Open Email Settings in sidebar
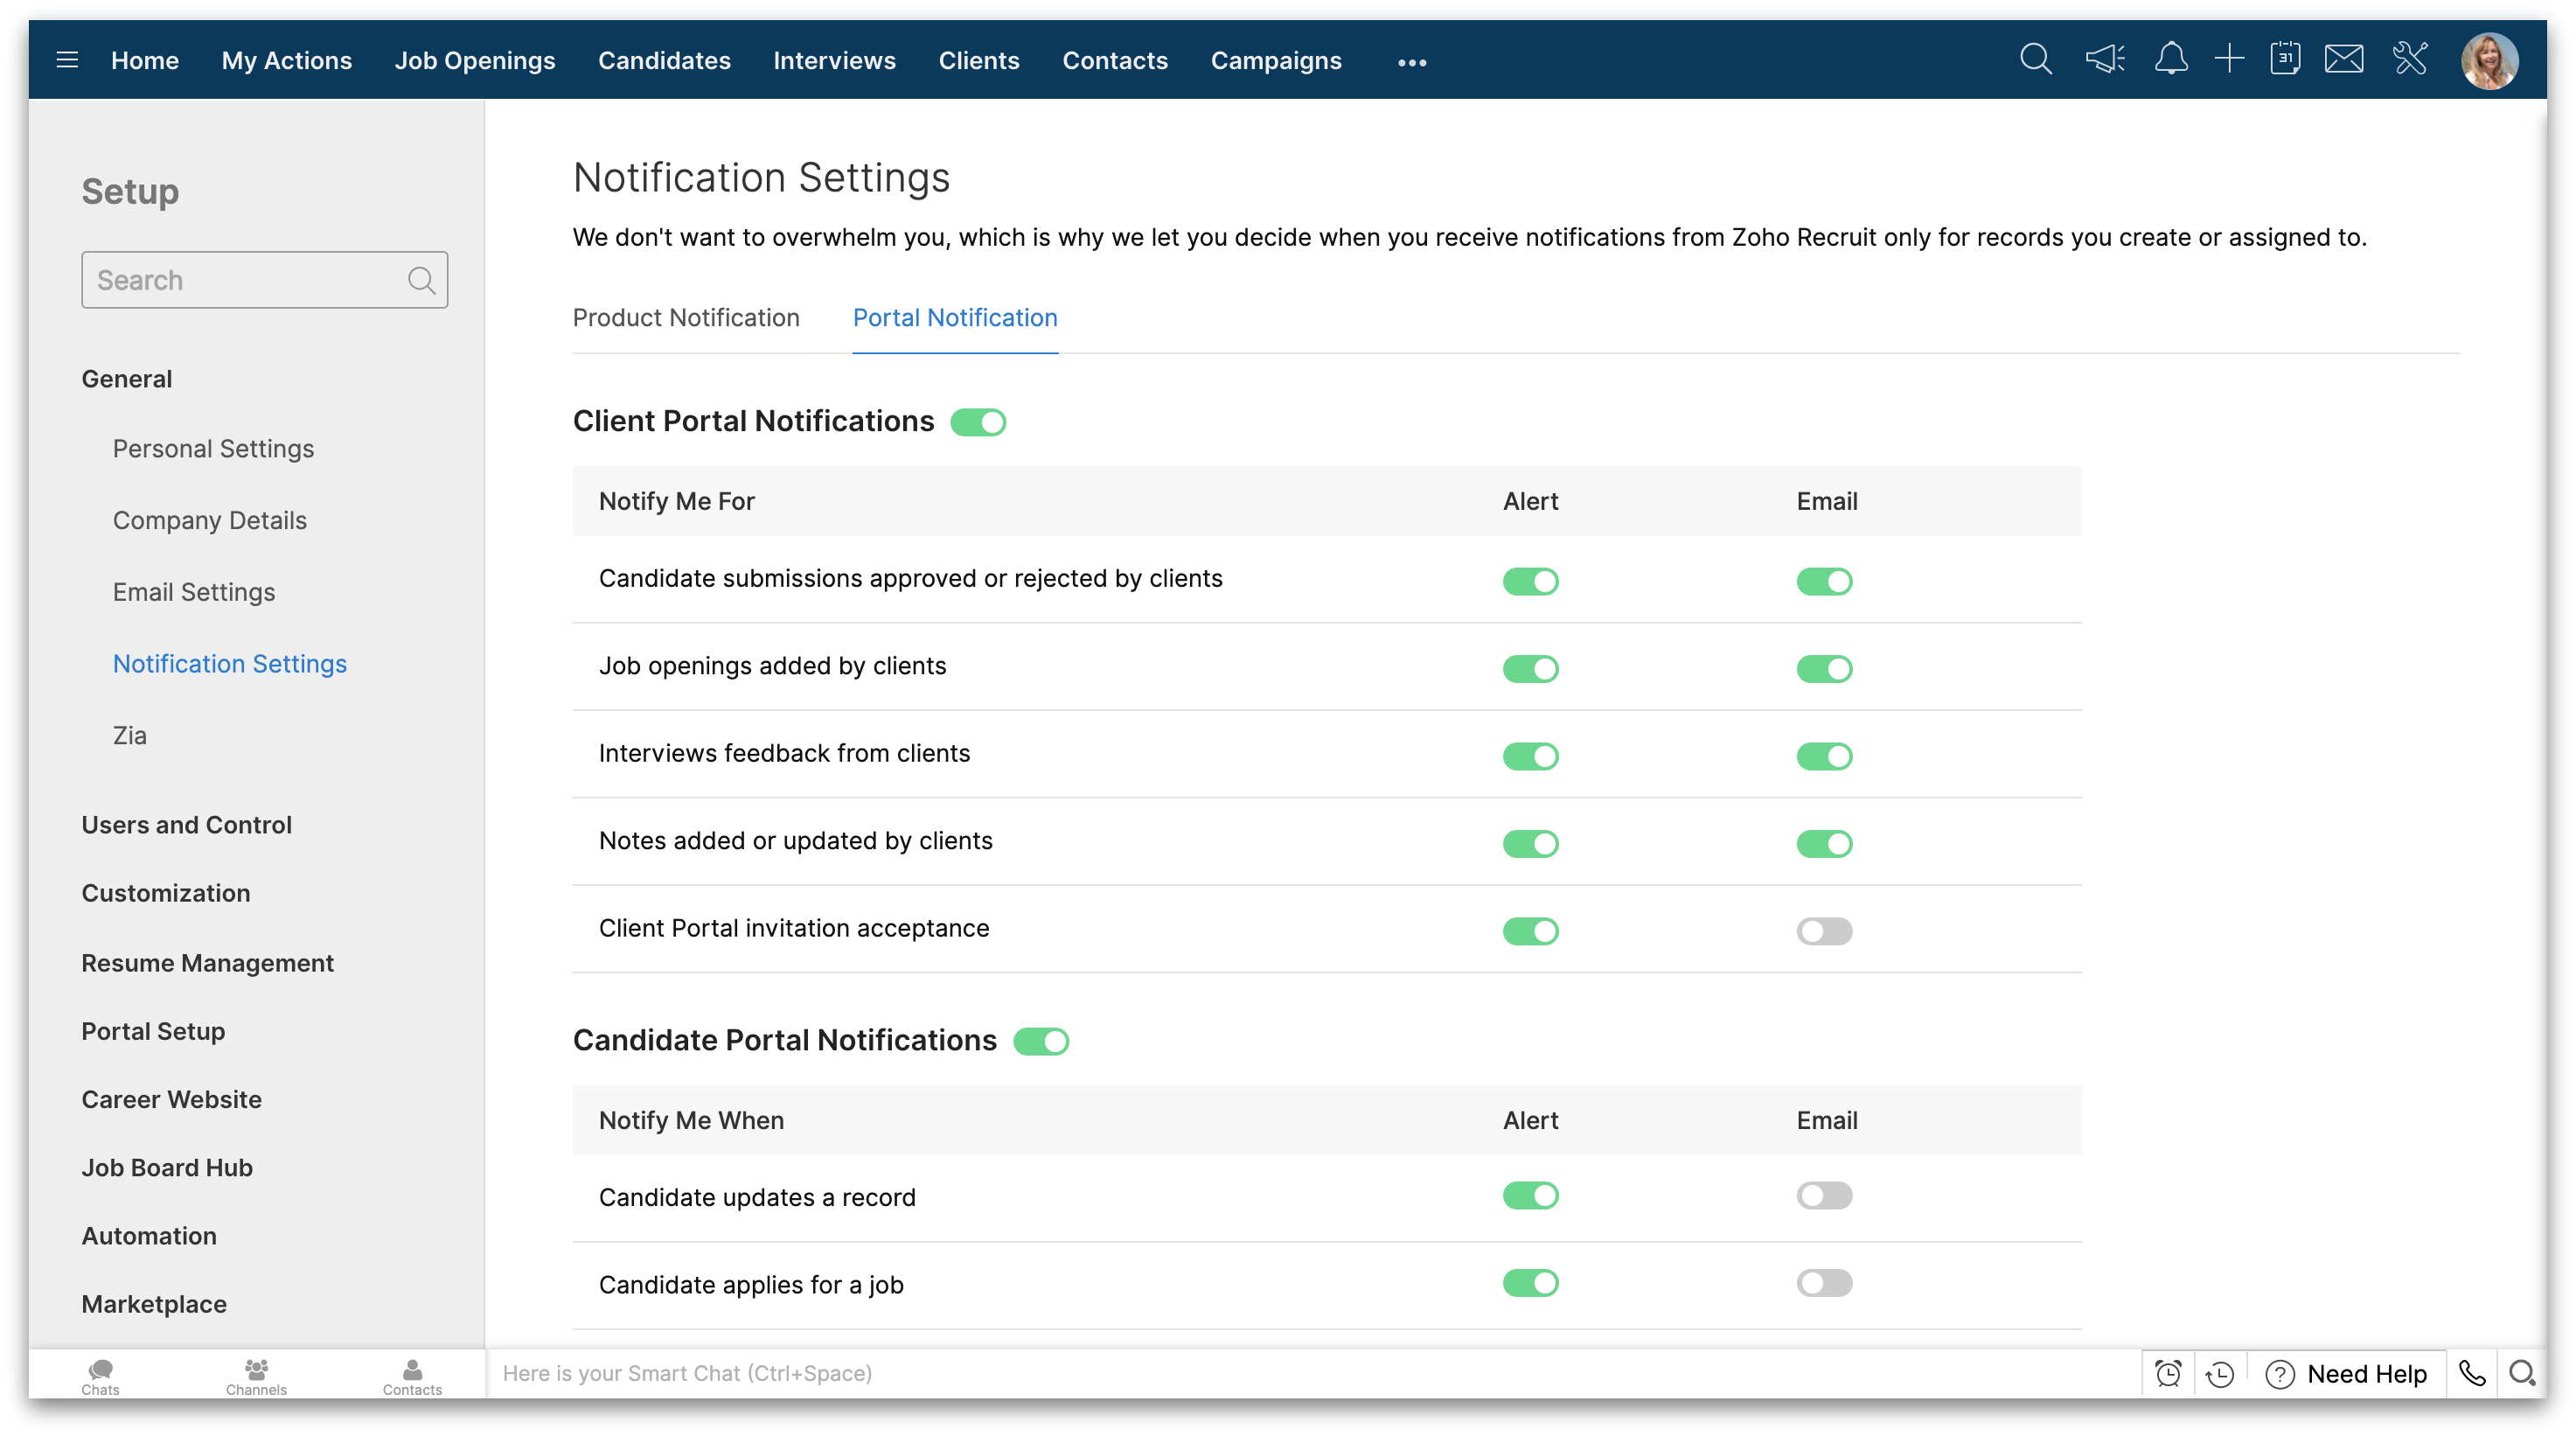The image size is (2576, 1436). (x=194, y=592)
